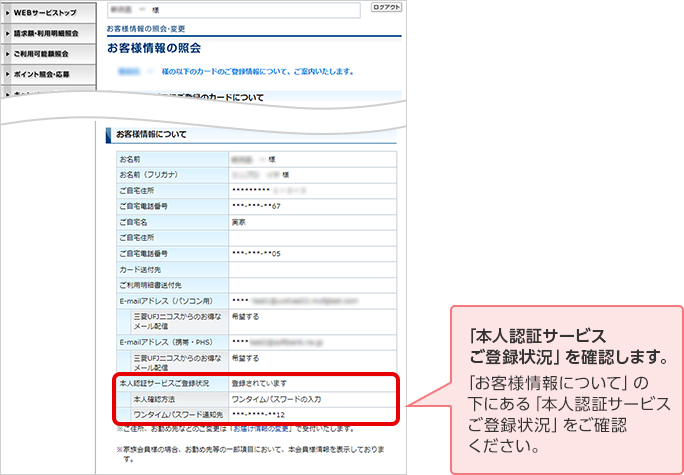This screenshot has height=475, width=684.
Task: Click the arrow icon beside WEBサービストップ
Action: pyautogui.click(x=8, y=11)
